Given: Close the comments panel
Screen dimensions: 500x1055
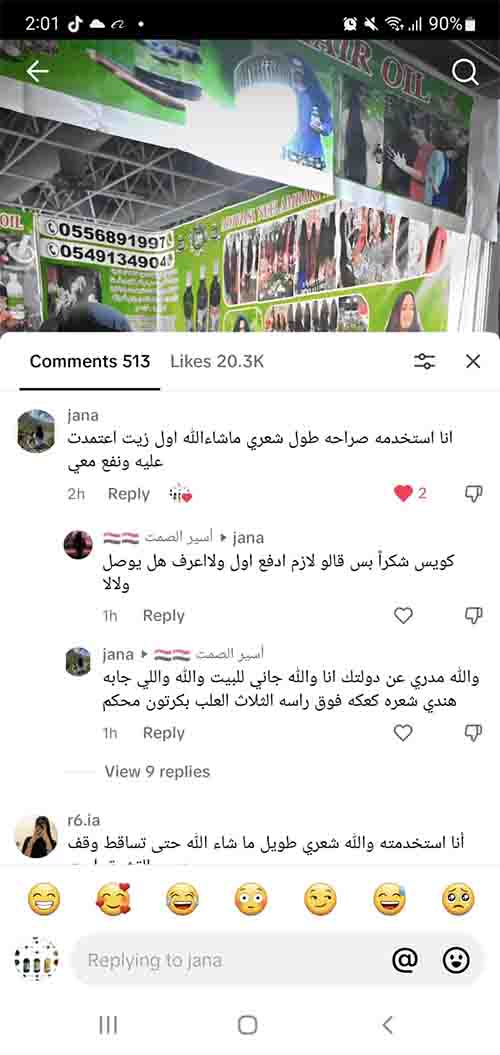Looking at the screenshot, I should 473,361.
